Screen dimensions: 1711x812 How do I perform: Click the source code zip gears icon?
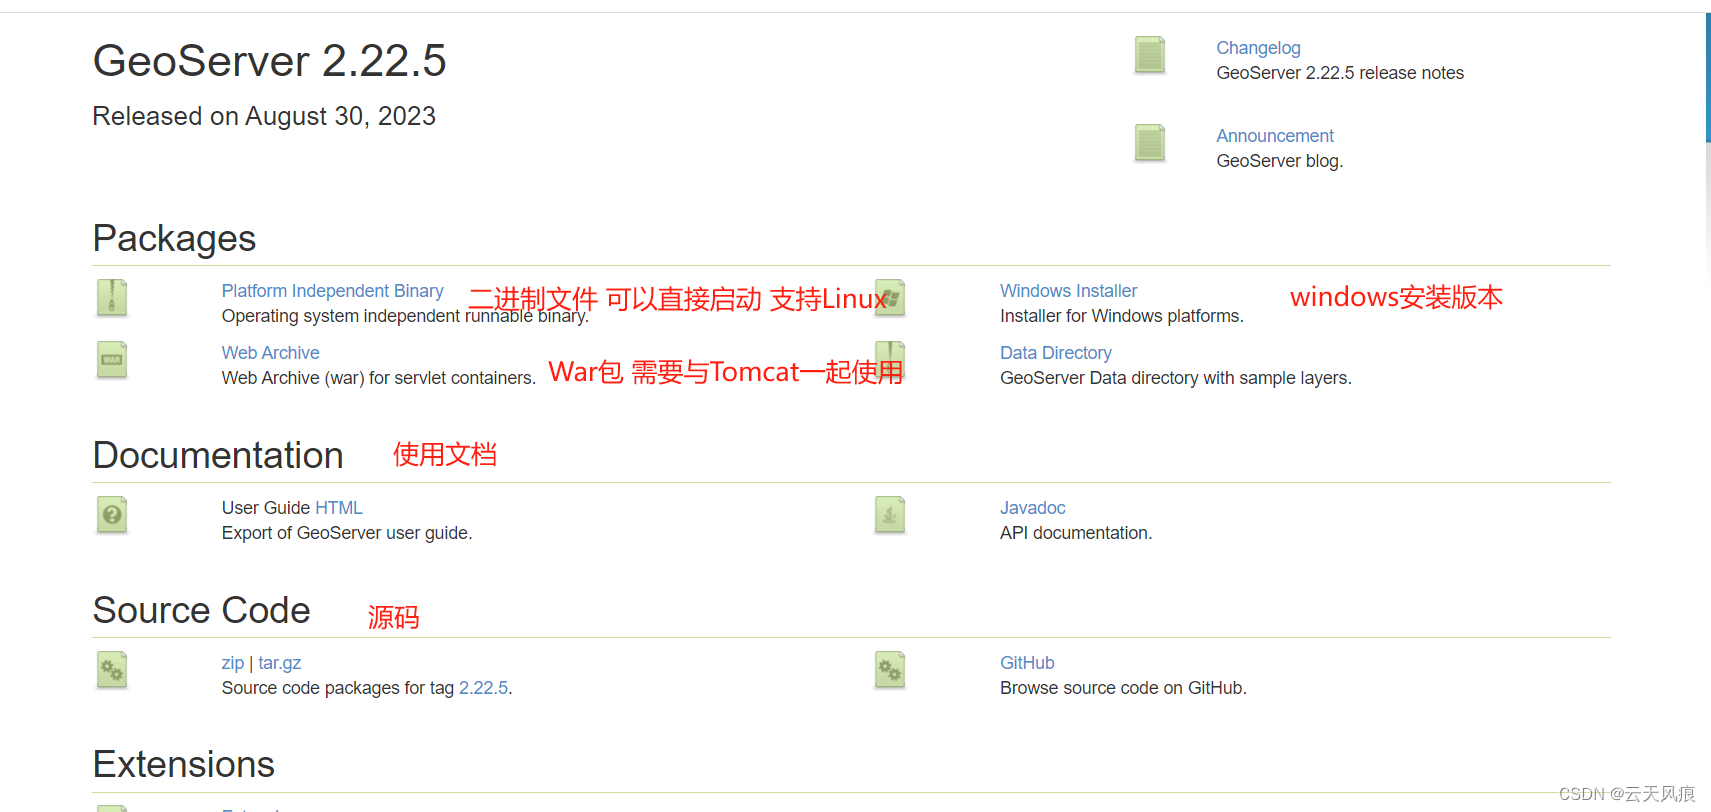pos(111,670)
